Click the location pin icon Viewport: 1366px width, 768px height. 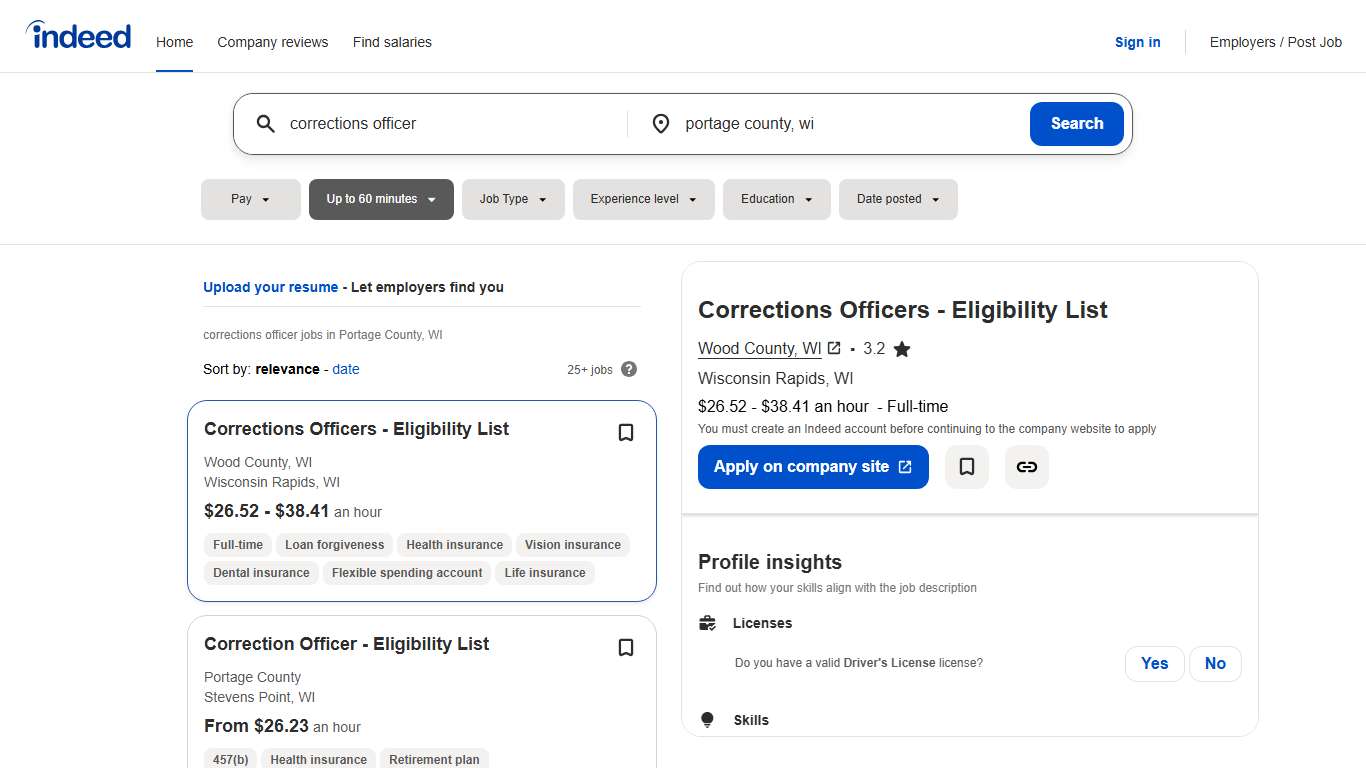661,123
